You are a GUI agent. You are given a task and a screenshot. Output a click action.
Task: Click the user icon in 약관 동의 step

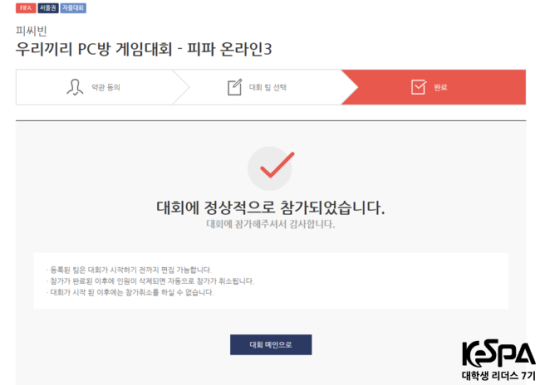[x=75, y=87]
